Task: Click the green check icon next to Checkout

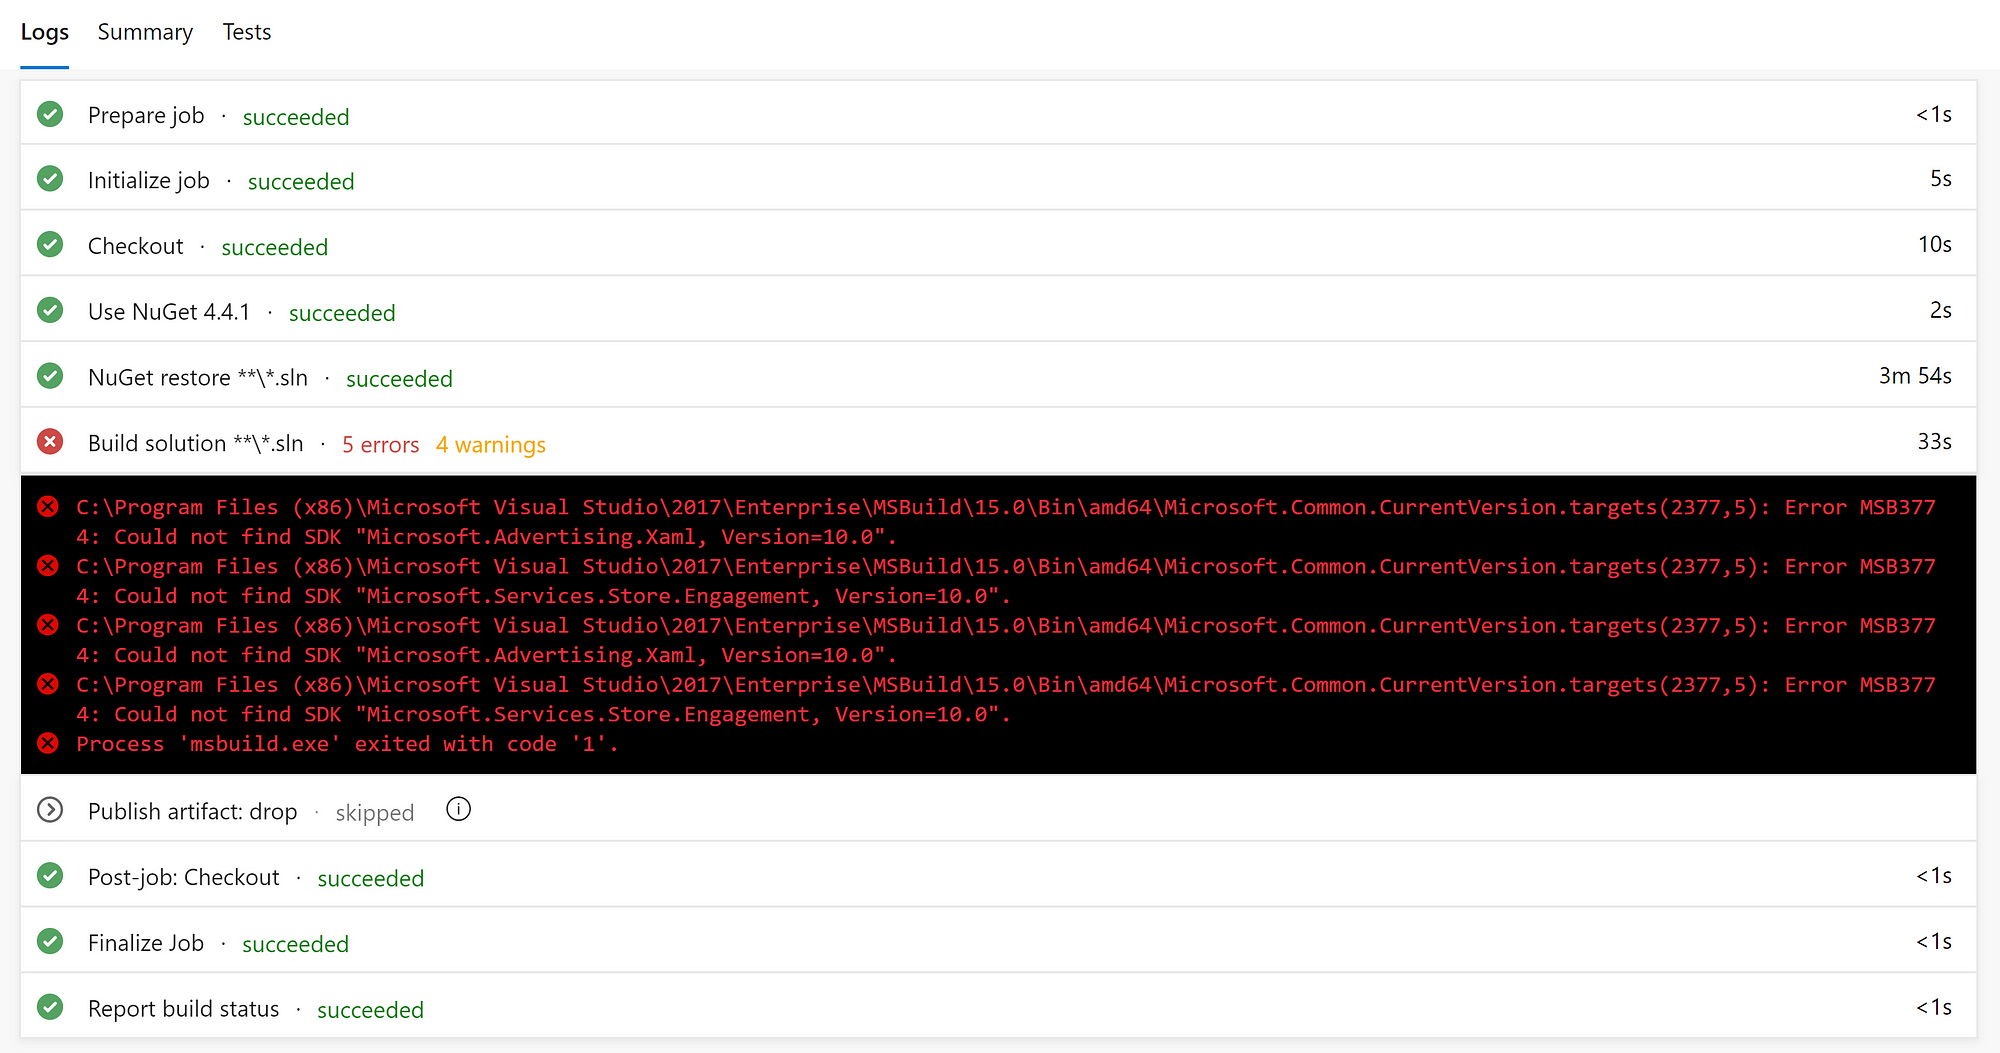Action: [x=50, y=245]
